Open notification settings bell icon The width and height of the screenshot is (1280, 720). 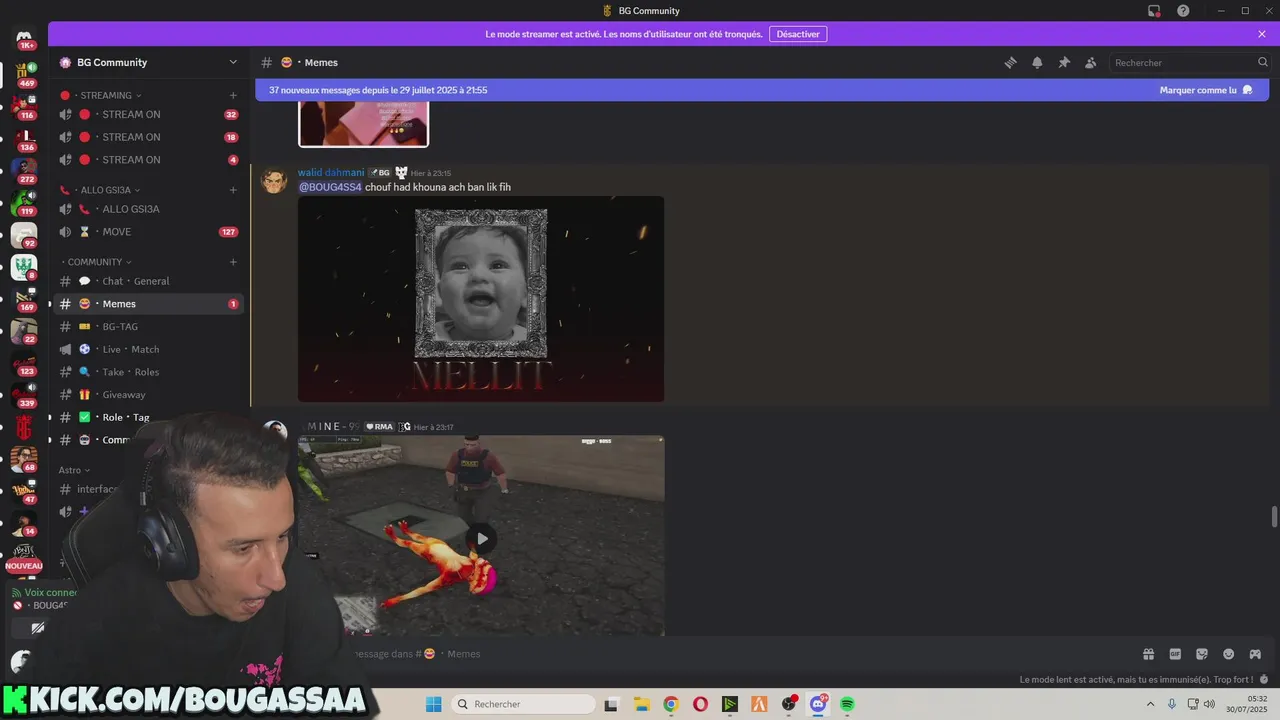click(x=1037, y=62)
